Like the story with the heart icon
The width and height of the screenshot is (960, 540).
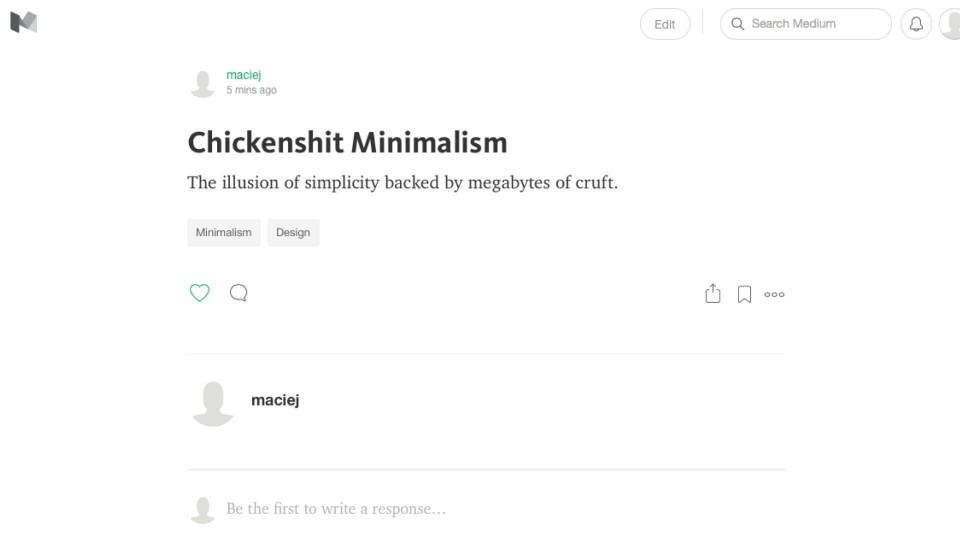click(200, 293)
